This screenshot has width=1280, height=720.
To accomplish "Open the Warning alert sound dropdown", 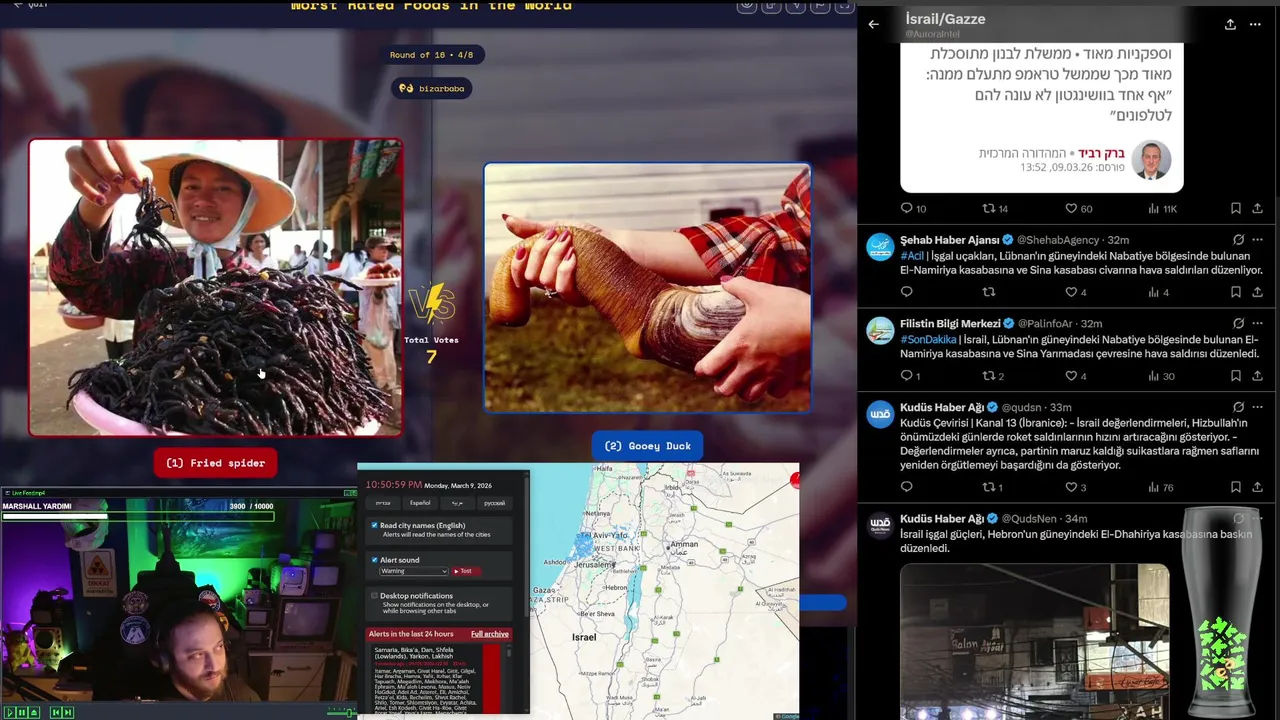I will (413, 571).
